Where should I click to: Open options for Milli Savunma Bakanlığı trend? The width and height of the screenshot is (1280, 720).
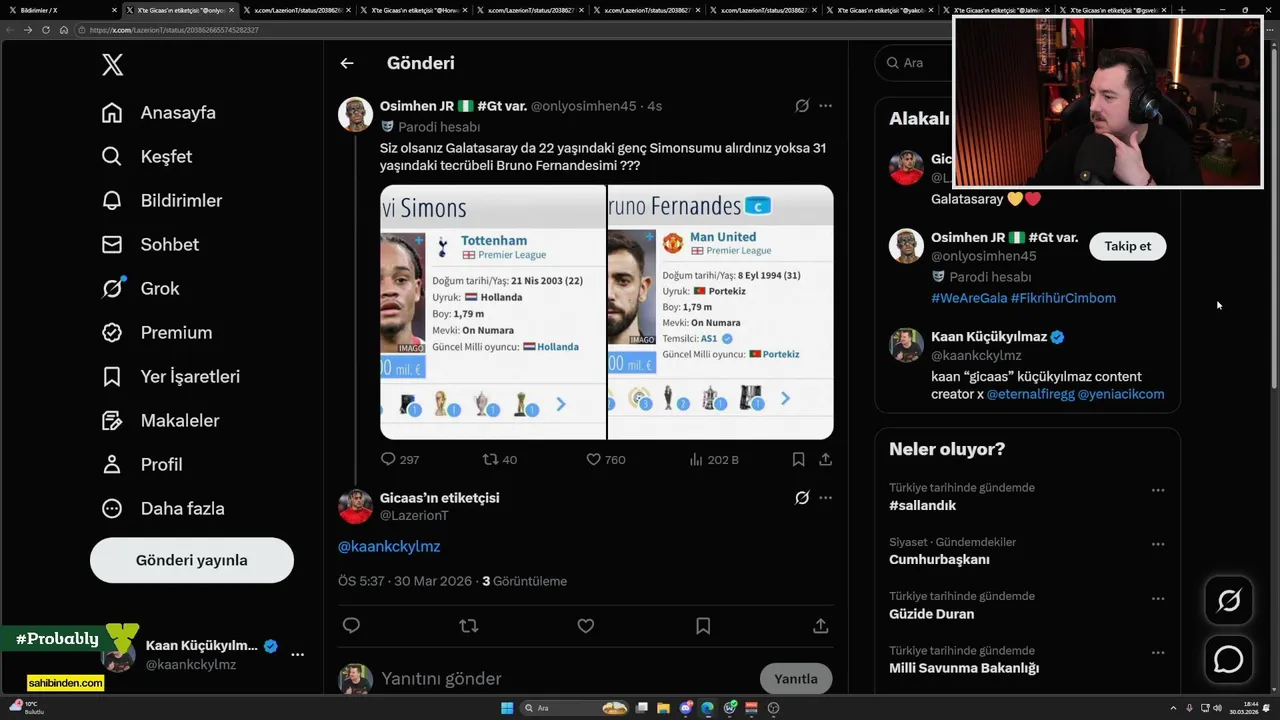pos(1158,652)
